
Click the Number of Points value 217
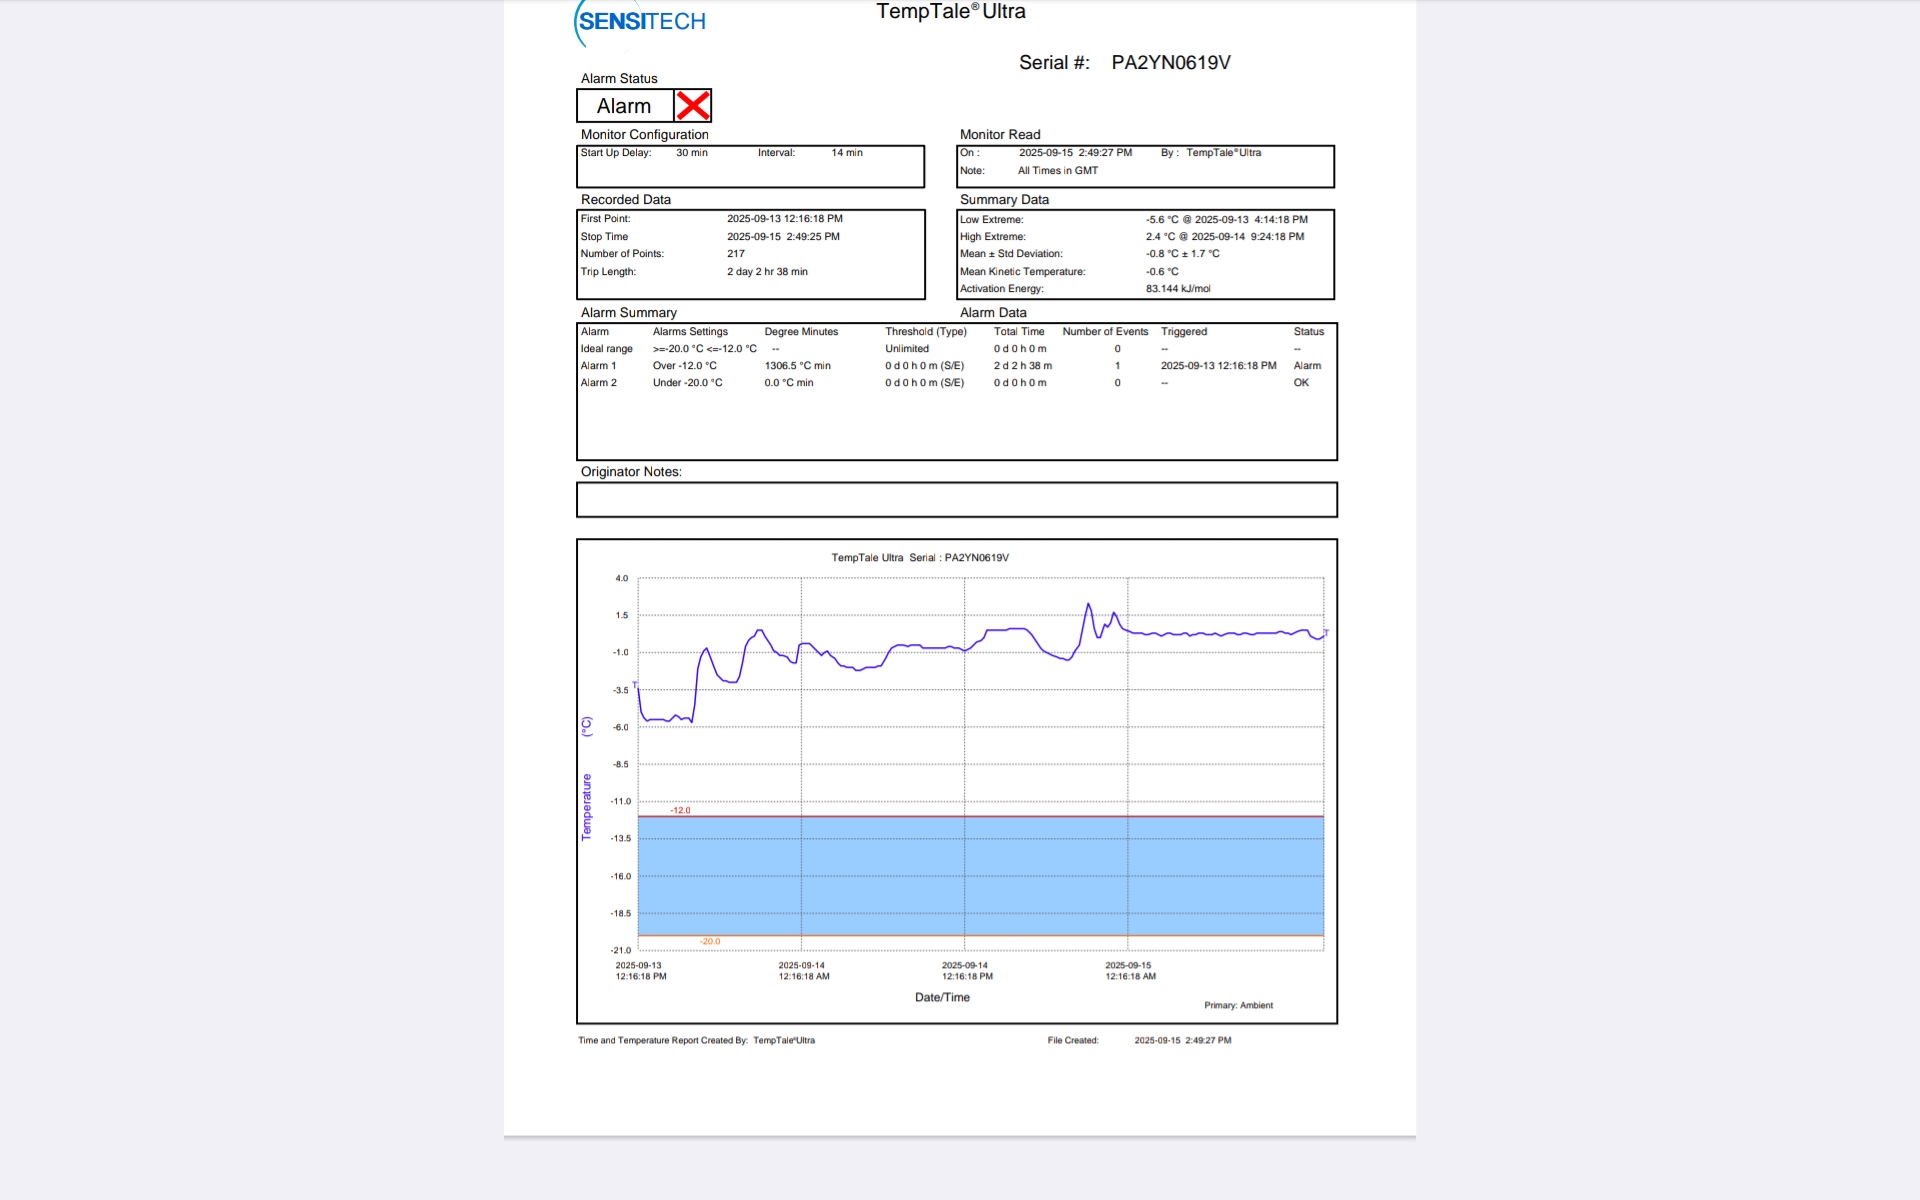[736, 254]
